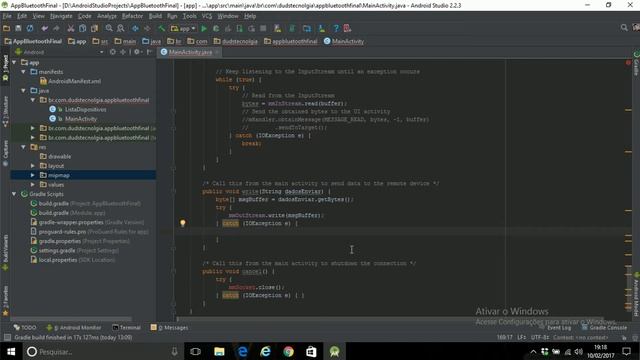This screenshot has height=360, width=640.
Task: Click the Paste toolbar icon
Action: click(x=94, y=28)
